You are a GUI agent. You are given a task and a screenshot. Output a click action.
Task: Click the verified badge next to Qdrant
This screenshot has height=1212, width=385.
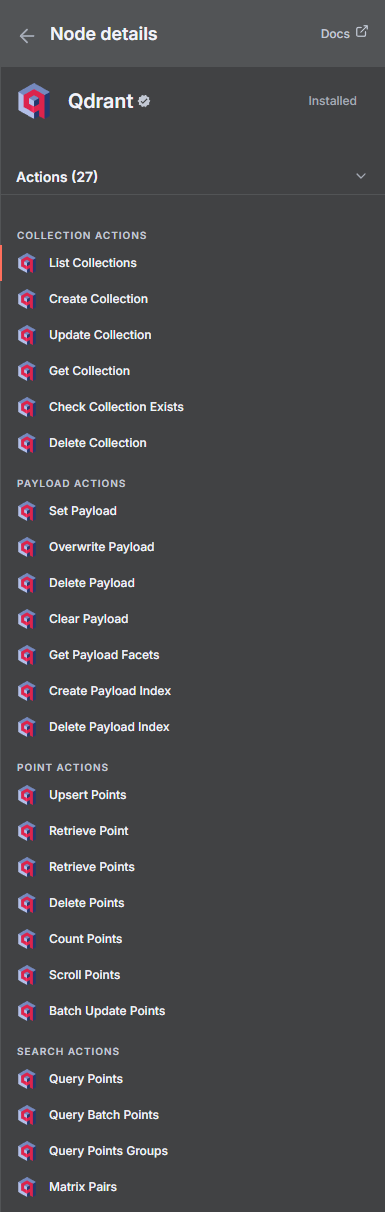(x=145, y=101)
